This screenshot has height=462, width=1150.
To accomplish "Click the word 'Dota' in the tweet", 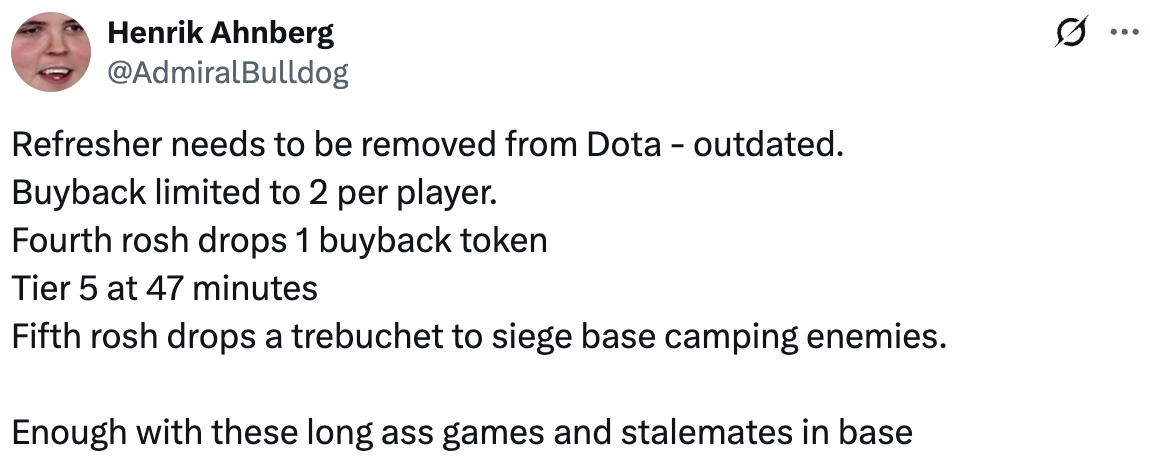I will [623, 146].
